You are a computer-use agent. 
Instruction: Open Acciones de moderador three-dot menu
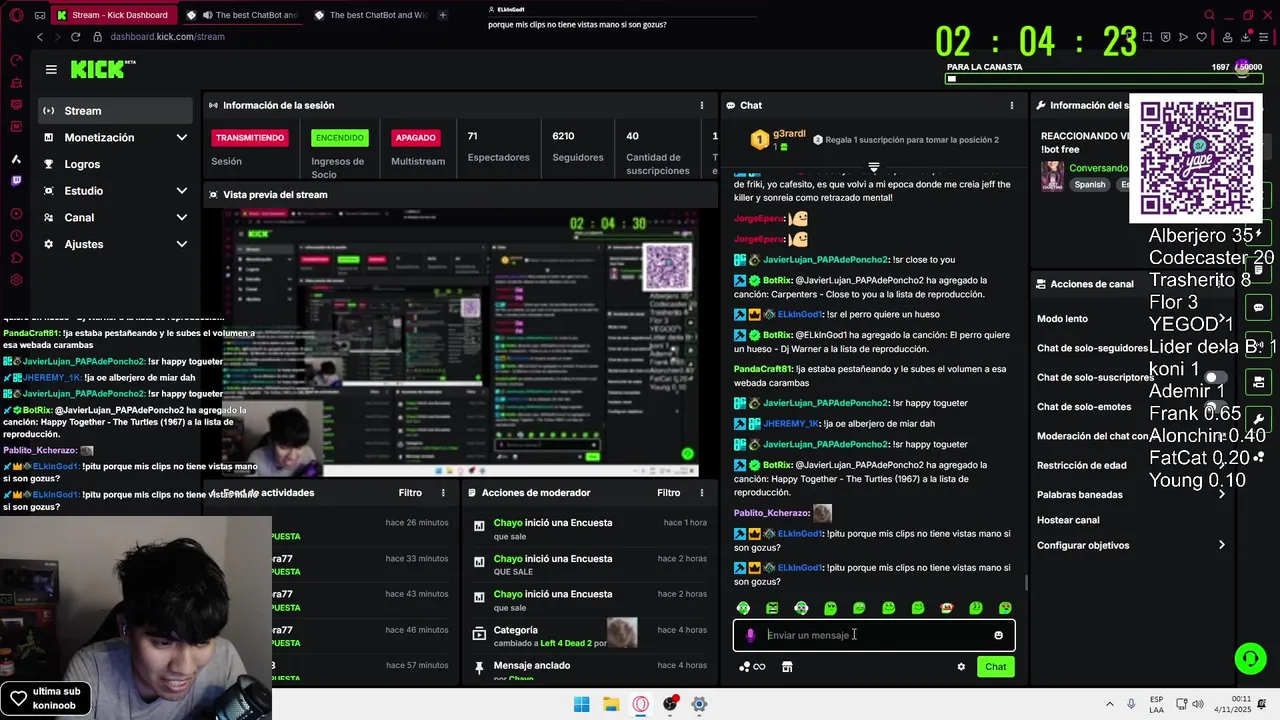pos(701,493)
